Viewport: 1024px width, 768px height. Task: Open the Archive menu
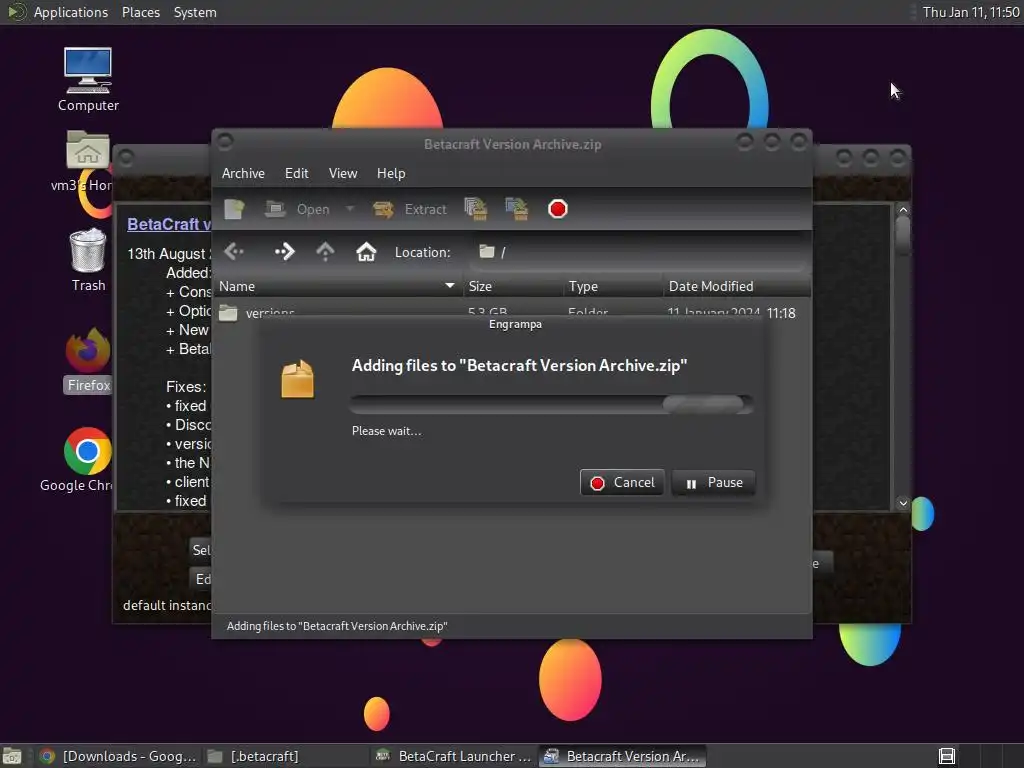click(243, 173)
